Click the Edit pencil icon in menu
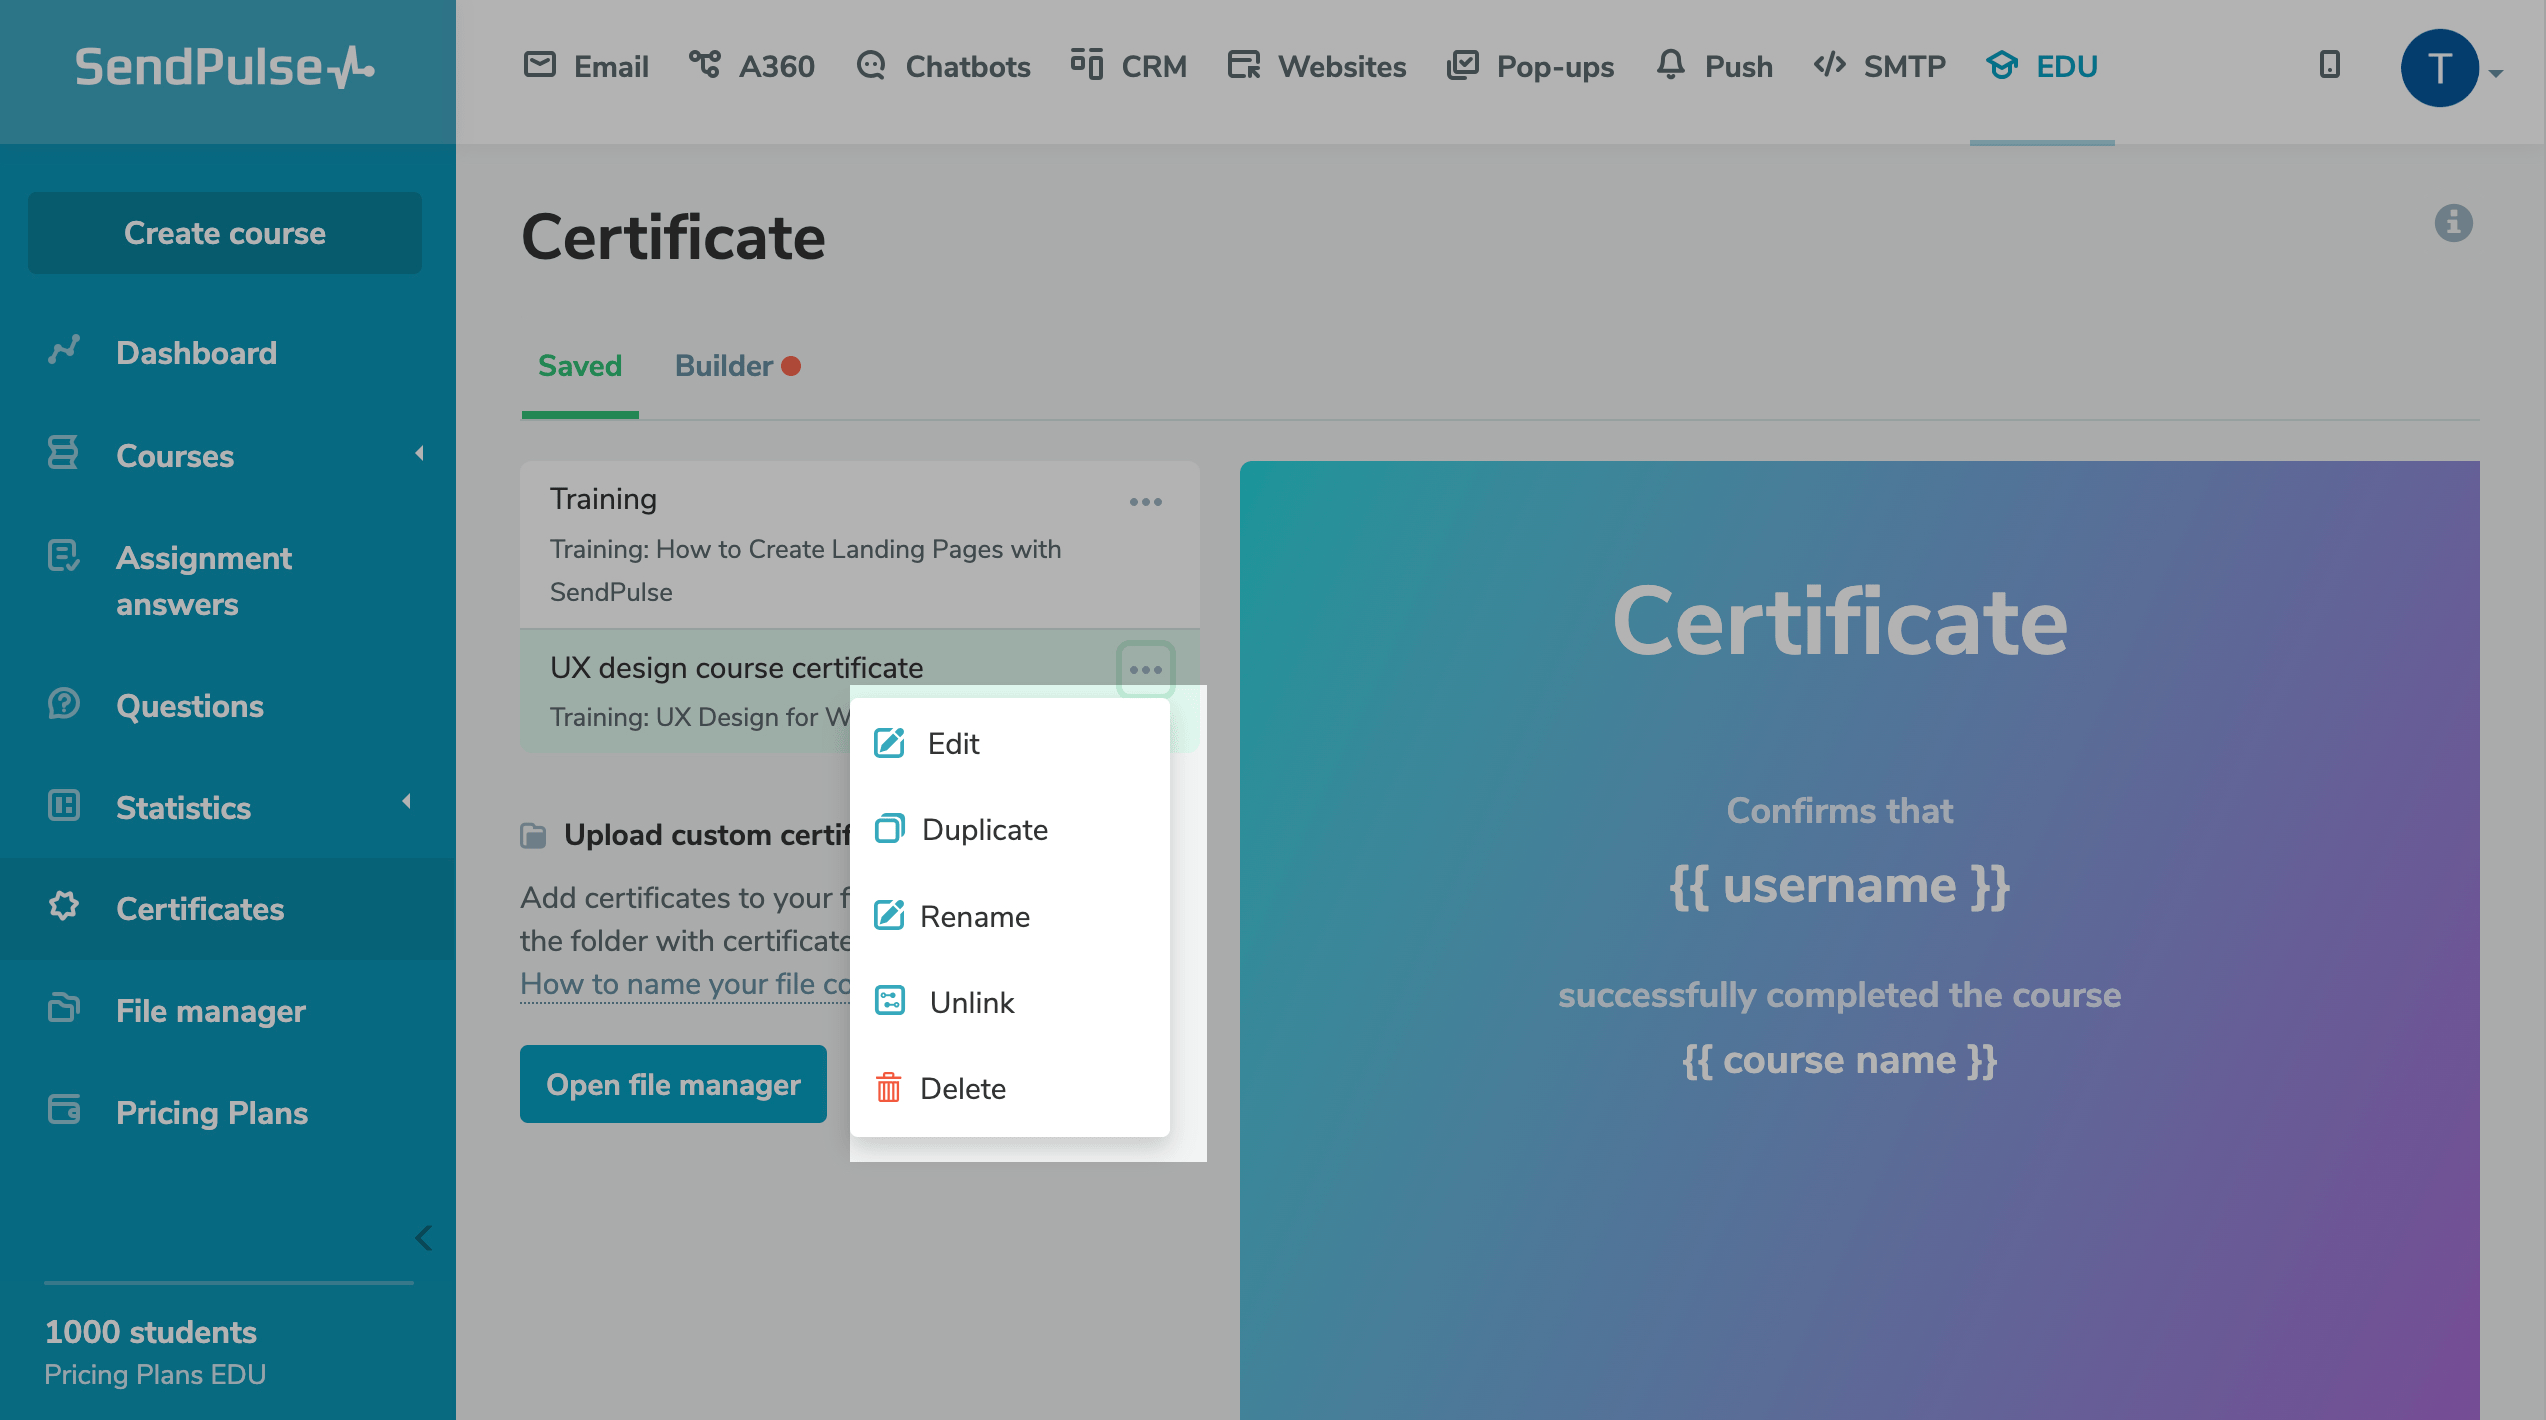The height and width of the screenshot is (1420, 2546). [889, 743]
